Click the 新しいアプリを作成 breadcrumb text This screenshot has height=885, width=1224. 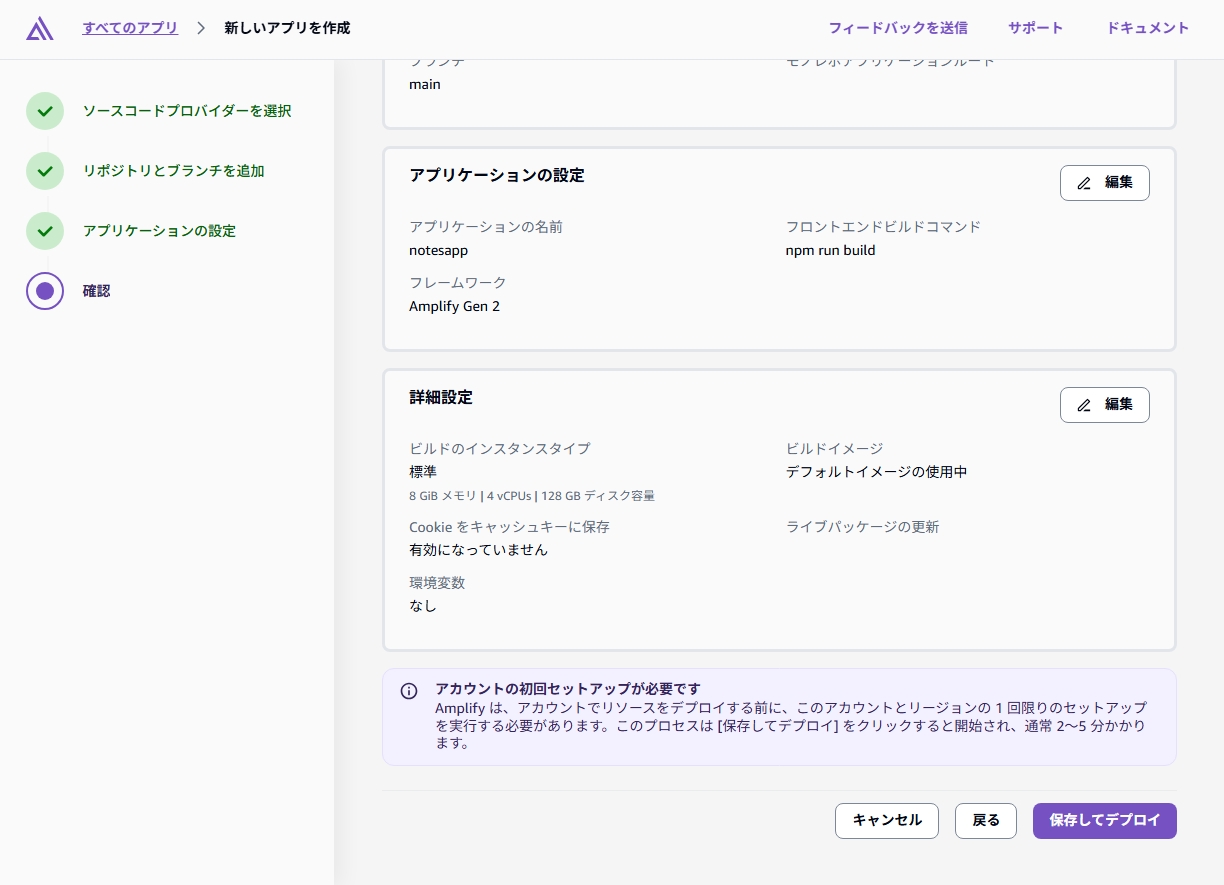coord(287,28)
